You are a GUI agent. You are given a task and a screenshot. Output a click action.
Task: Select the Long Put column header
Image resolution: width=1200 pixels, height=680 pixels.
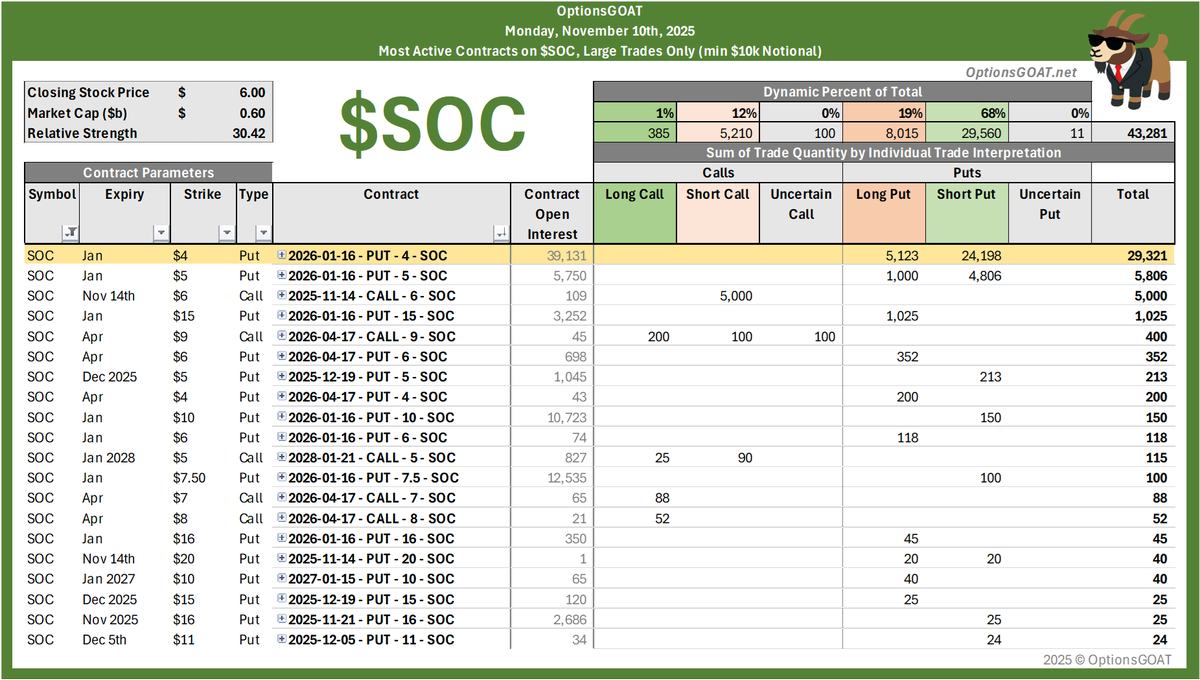(884, 214)
